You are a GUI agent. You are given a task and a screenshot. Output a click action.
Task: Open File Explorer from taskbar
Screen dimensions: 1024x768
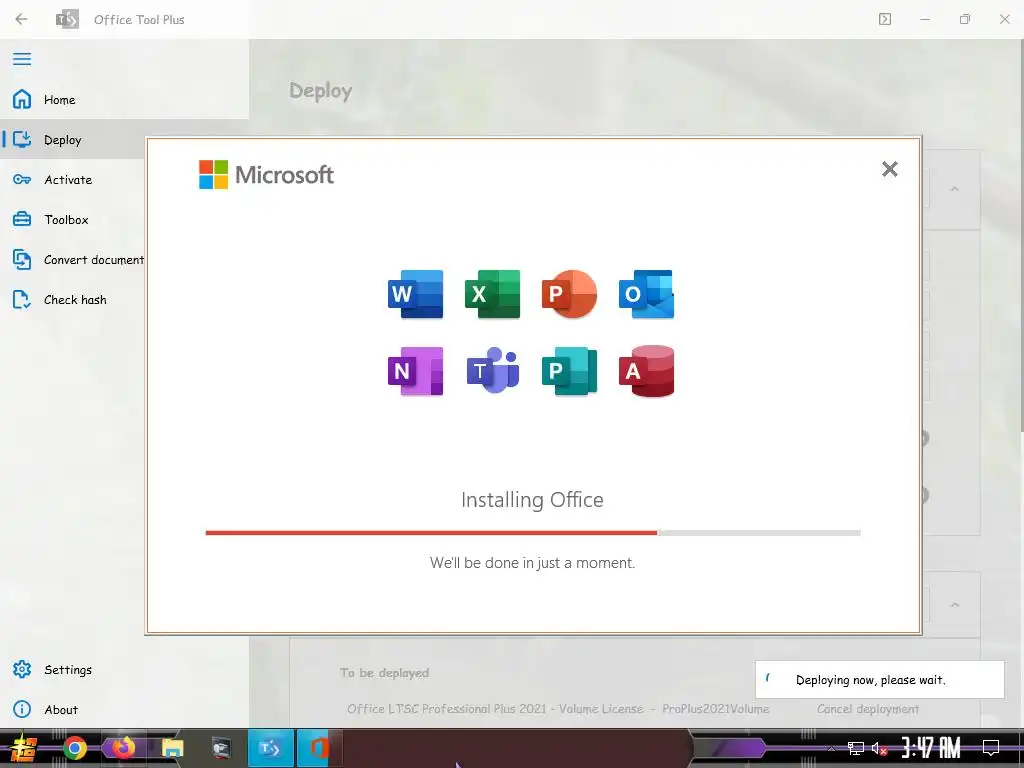[x=172, y=748]
